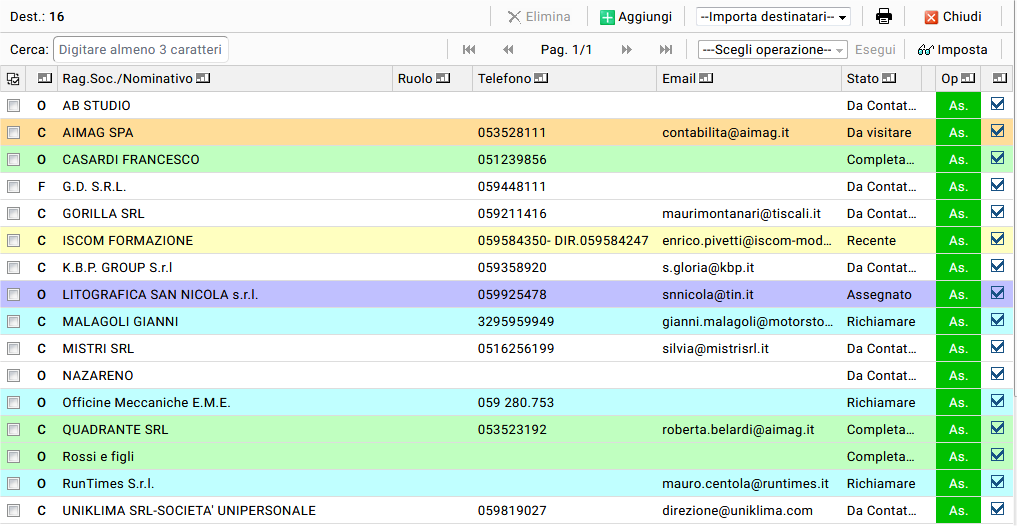Sort by Op column icon

click(968, 78)
